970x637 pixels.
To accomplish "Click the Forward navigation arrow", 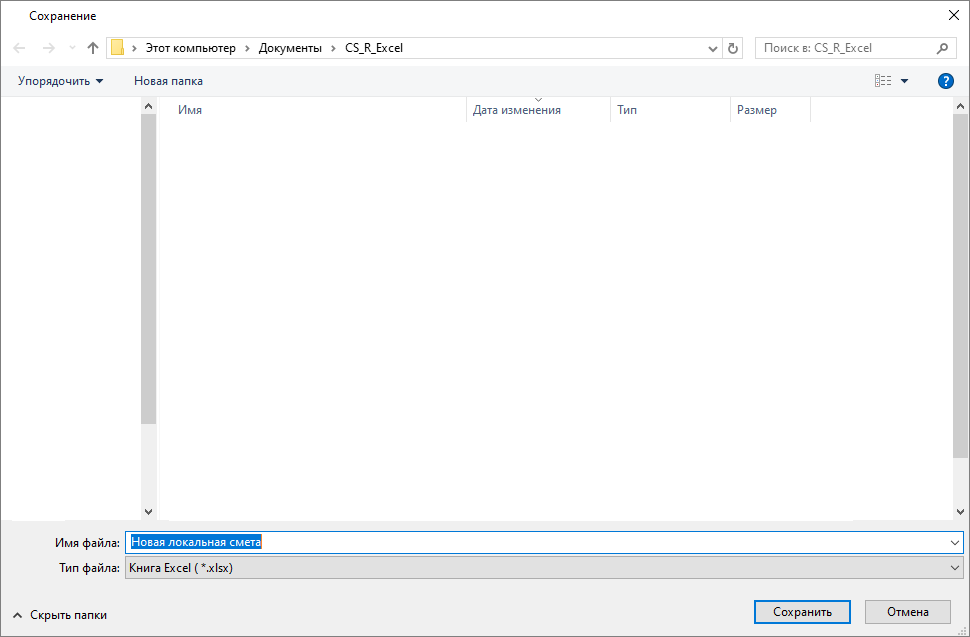I will [x=48, y=48].
